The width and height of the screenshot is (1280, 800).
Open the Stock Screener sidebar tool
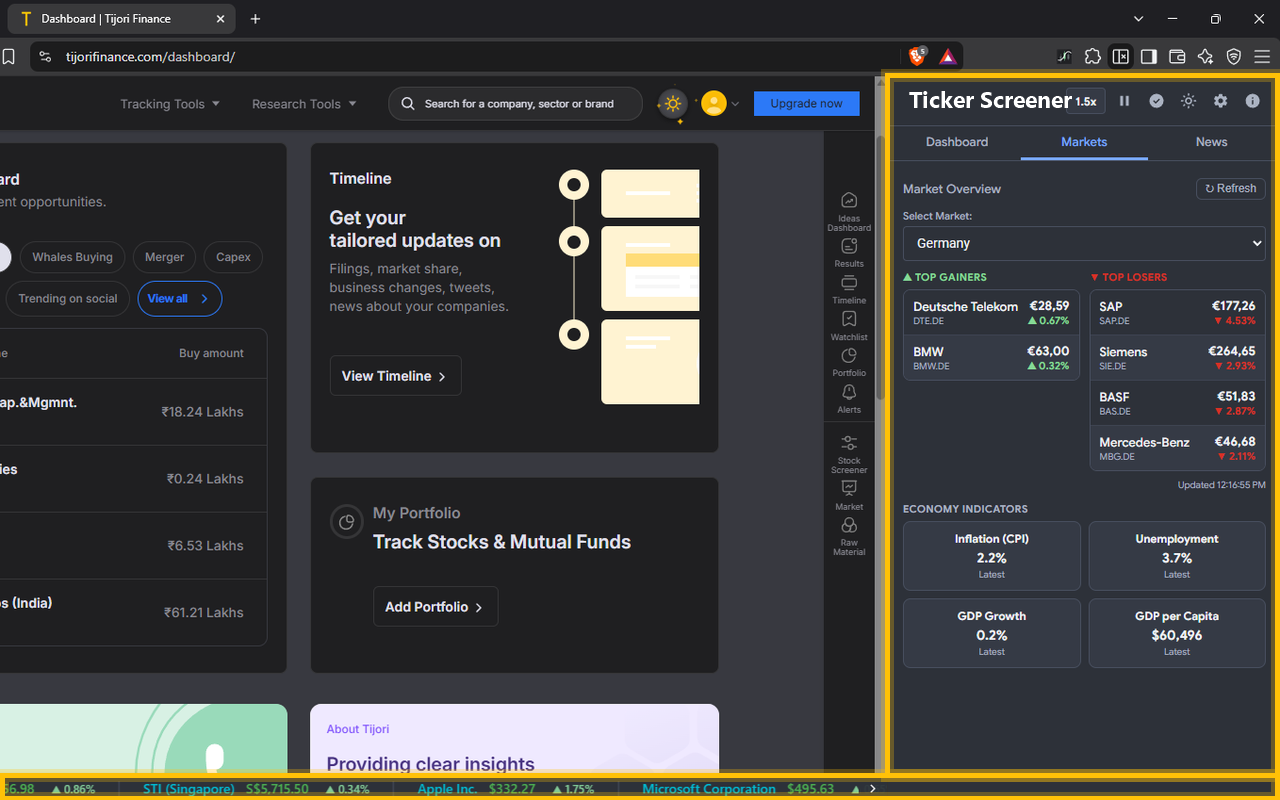click(x=849, y=454)
